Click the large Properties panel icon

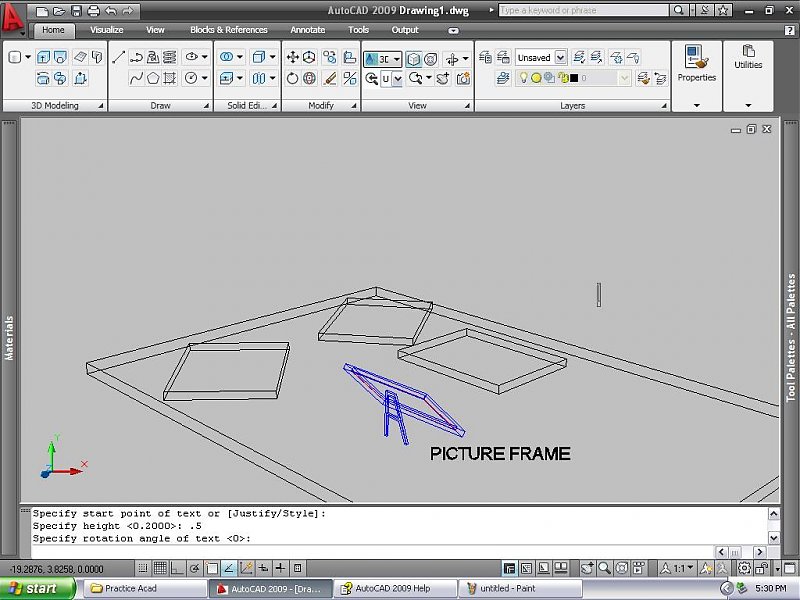[x=696, y=57]
